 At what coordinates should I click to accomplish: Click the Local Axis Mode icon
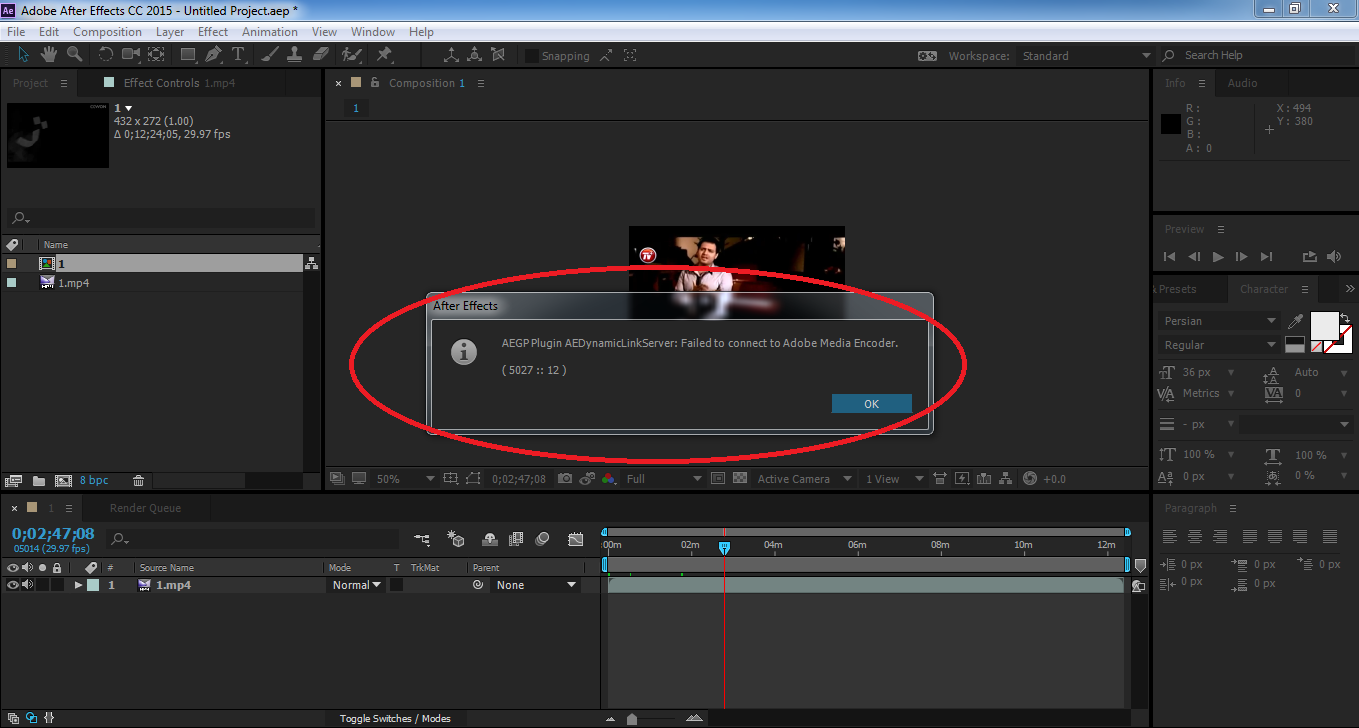450,55
